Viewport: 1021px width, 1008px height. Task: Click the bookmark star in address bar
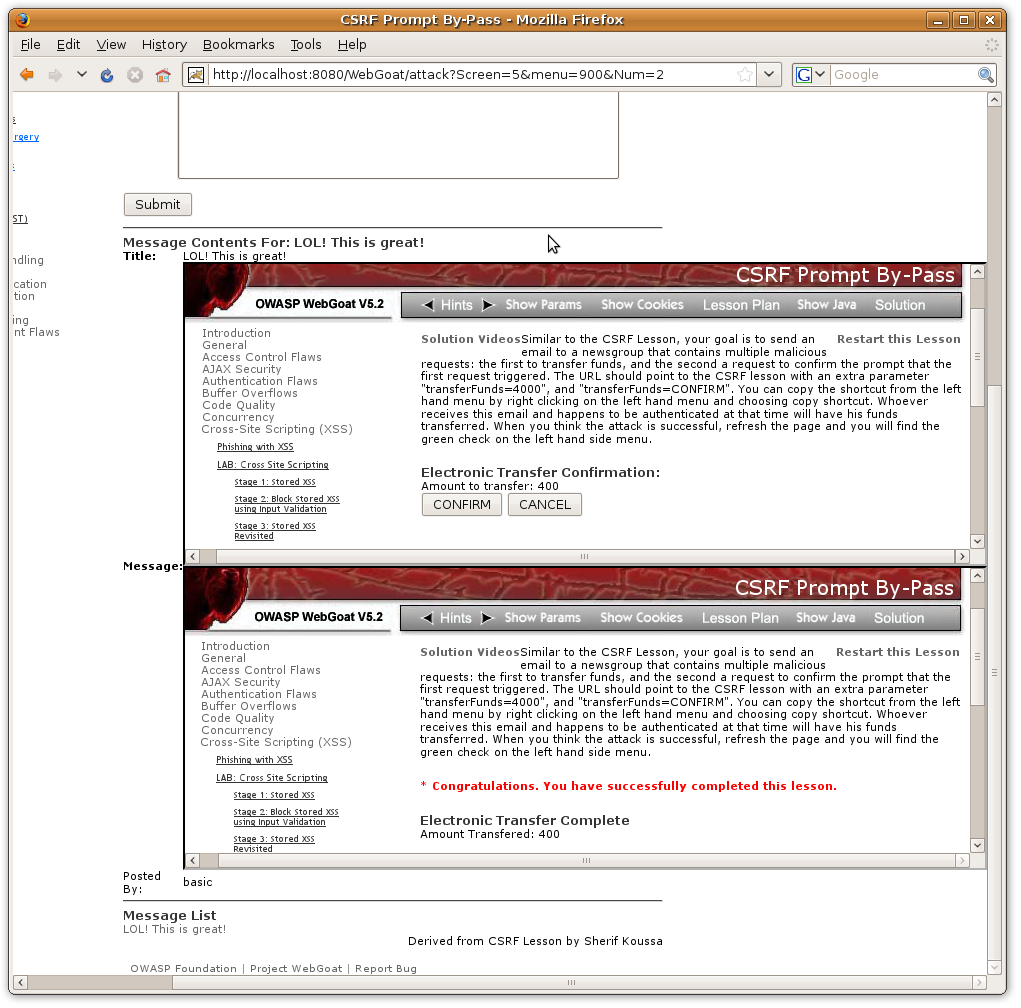click(744, 75)
